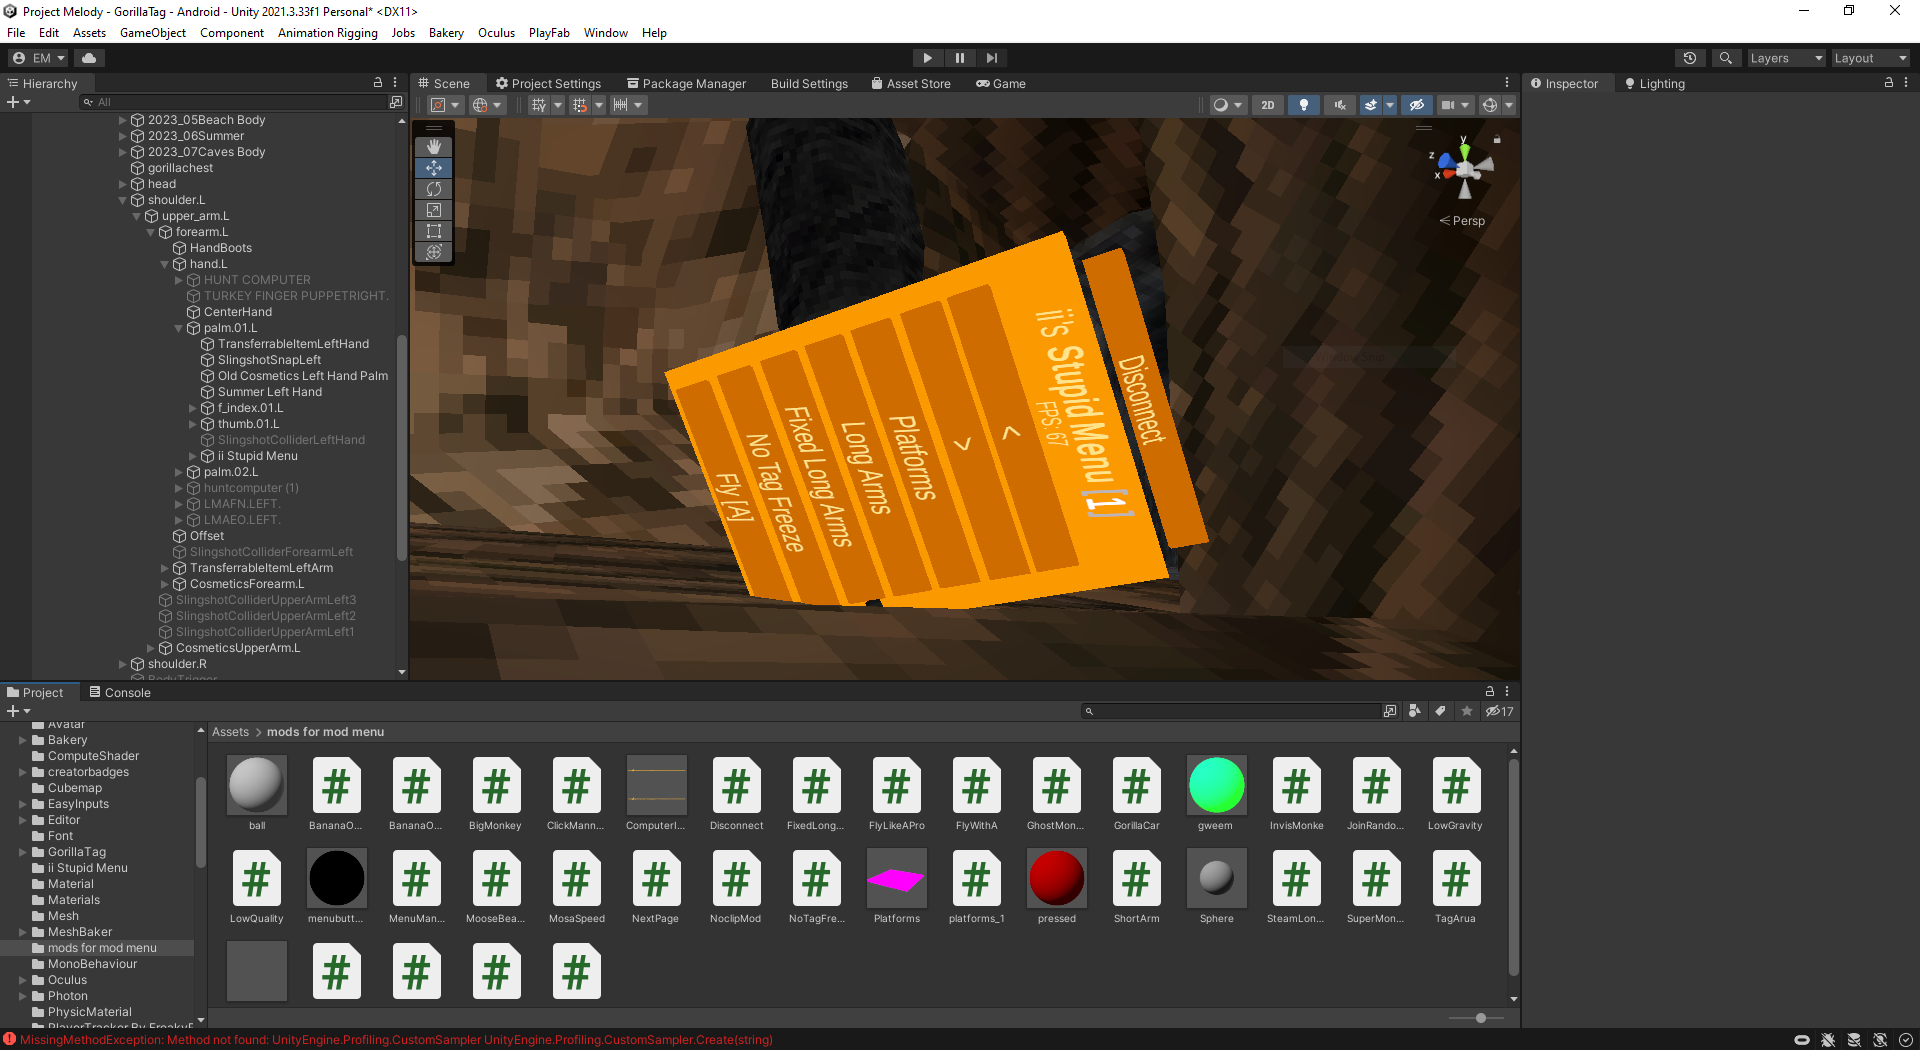Screen dimensions: 1920x1050
Task: Switch to the Lighting tab
Action: coord(1655,83)
